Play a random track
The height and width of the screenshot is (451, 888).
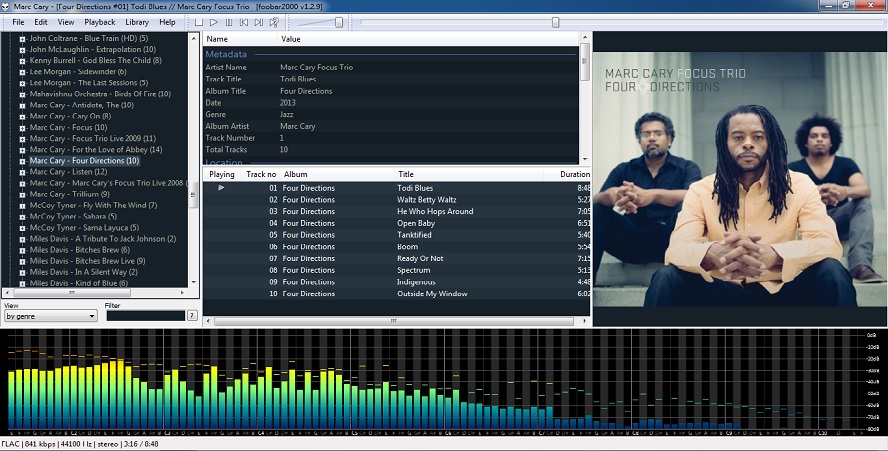274,23
